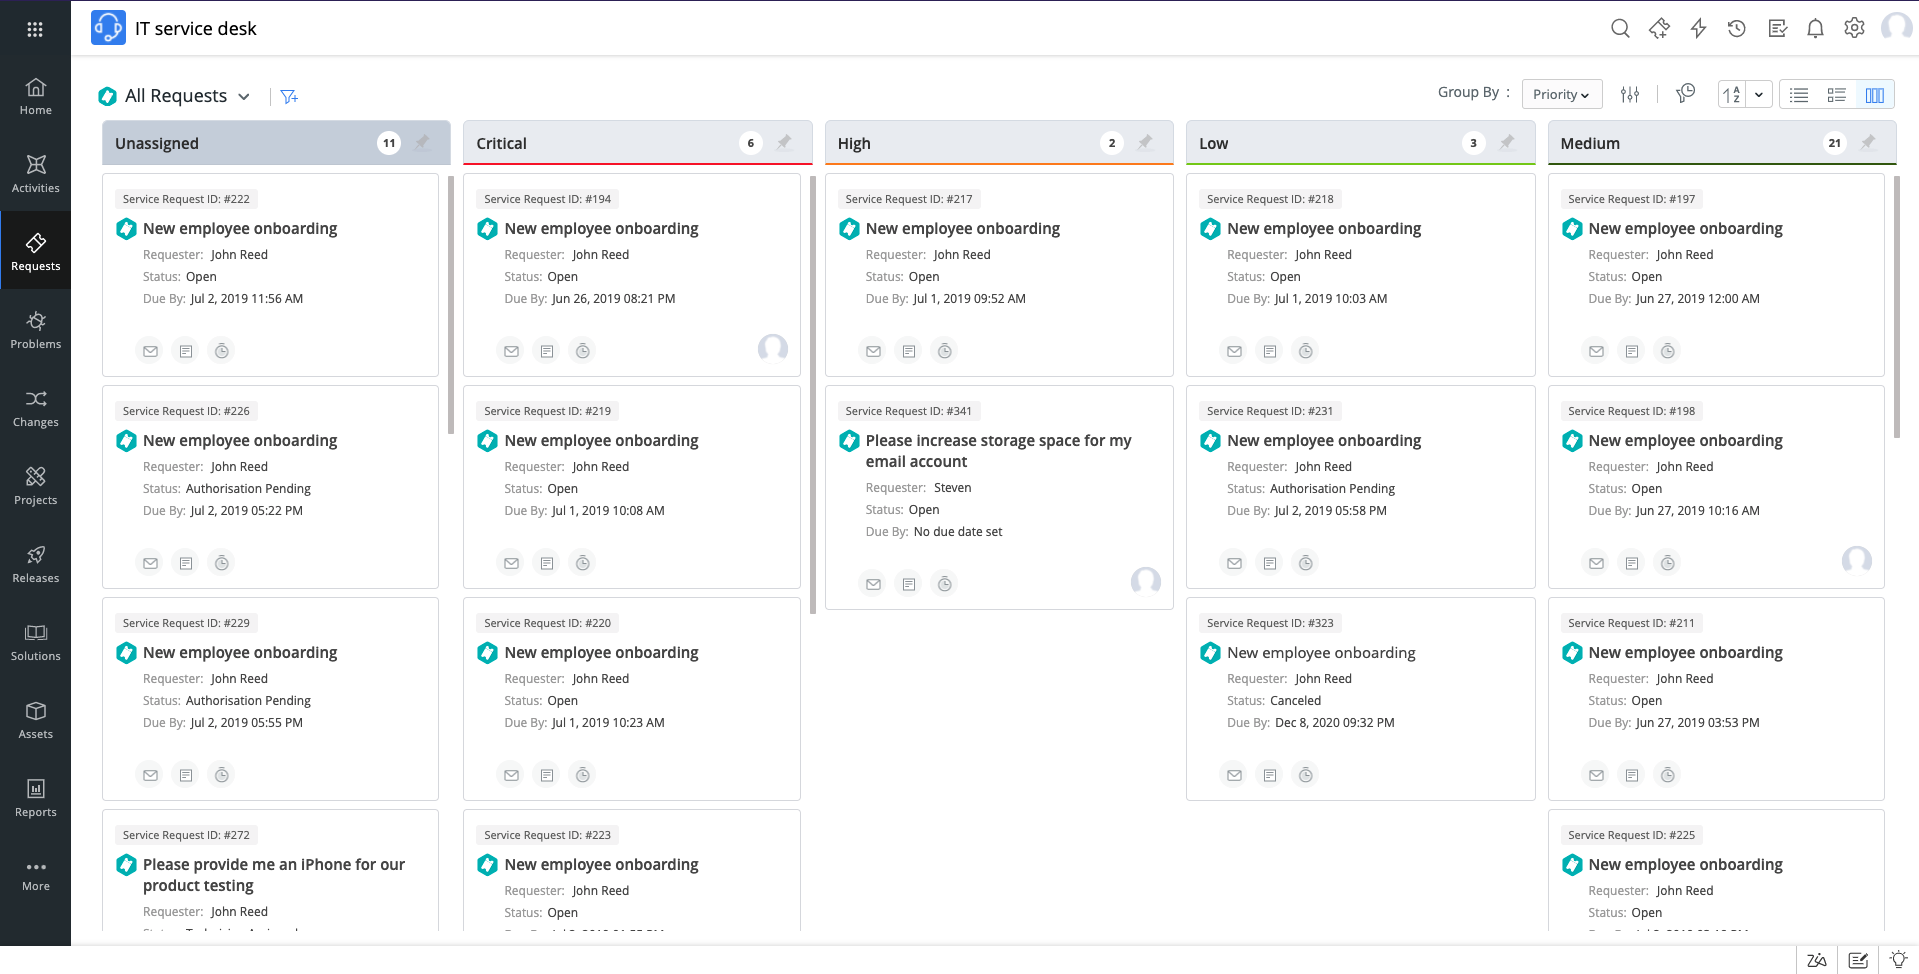Open Assets in sidebar
This screenshot has width=1919, height=974.
[x=35, y=720]
